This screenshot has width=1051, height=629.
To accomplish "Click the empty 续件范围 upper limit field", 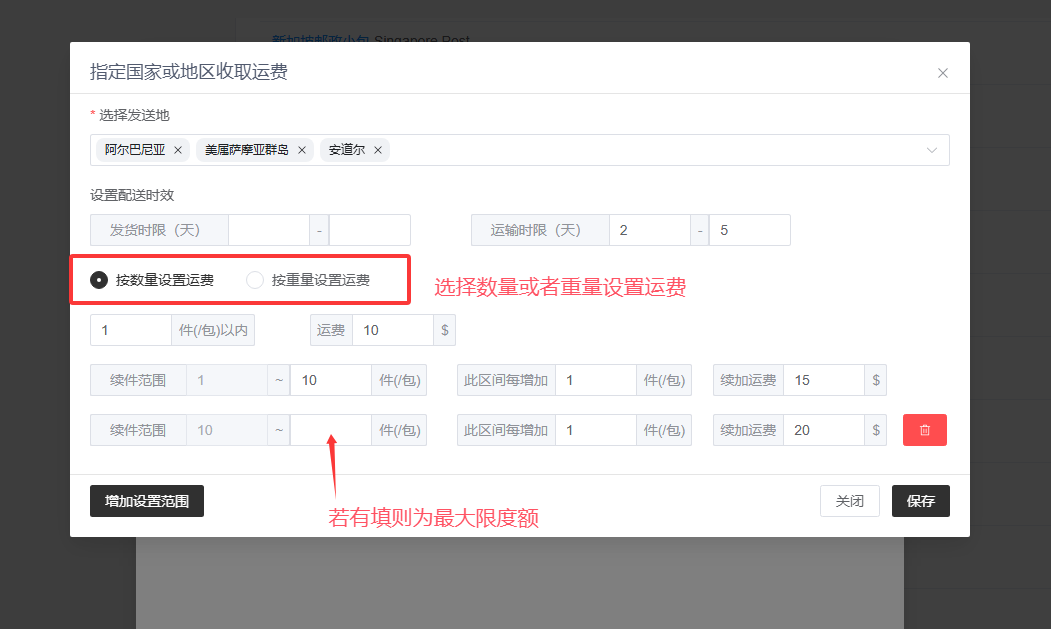I will (331, 430).
